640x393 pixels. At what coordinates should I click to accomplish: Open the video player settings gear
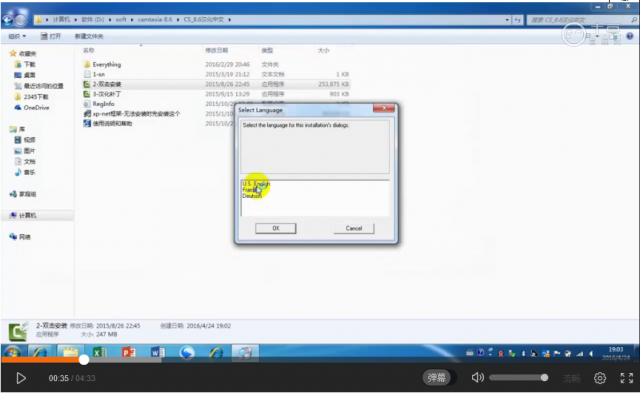pyautogui.click(x=600, y=378)
